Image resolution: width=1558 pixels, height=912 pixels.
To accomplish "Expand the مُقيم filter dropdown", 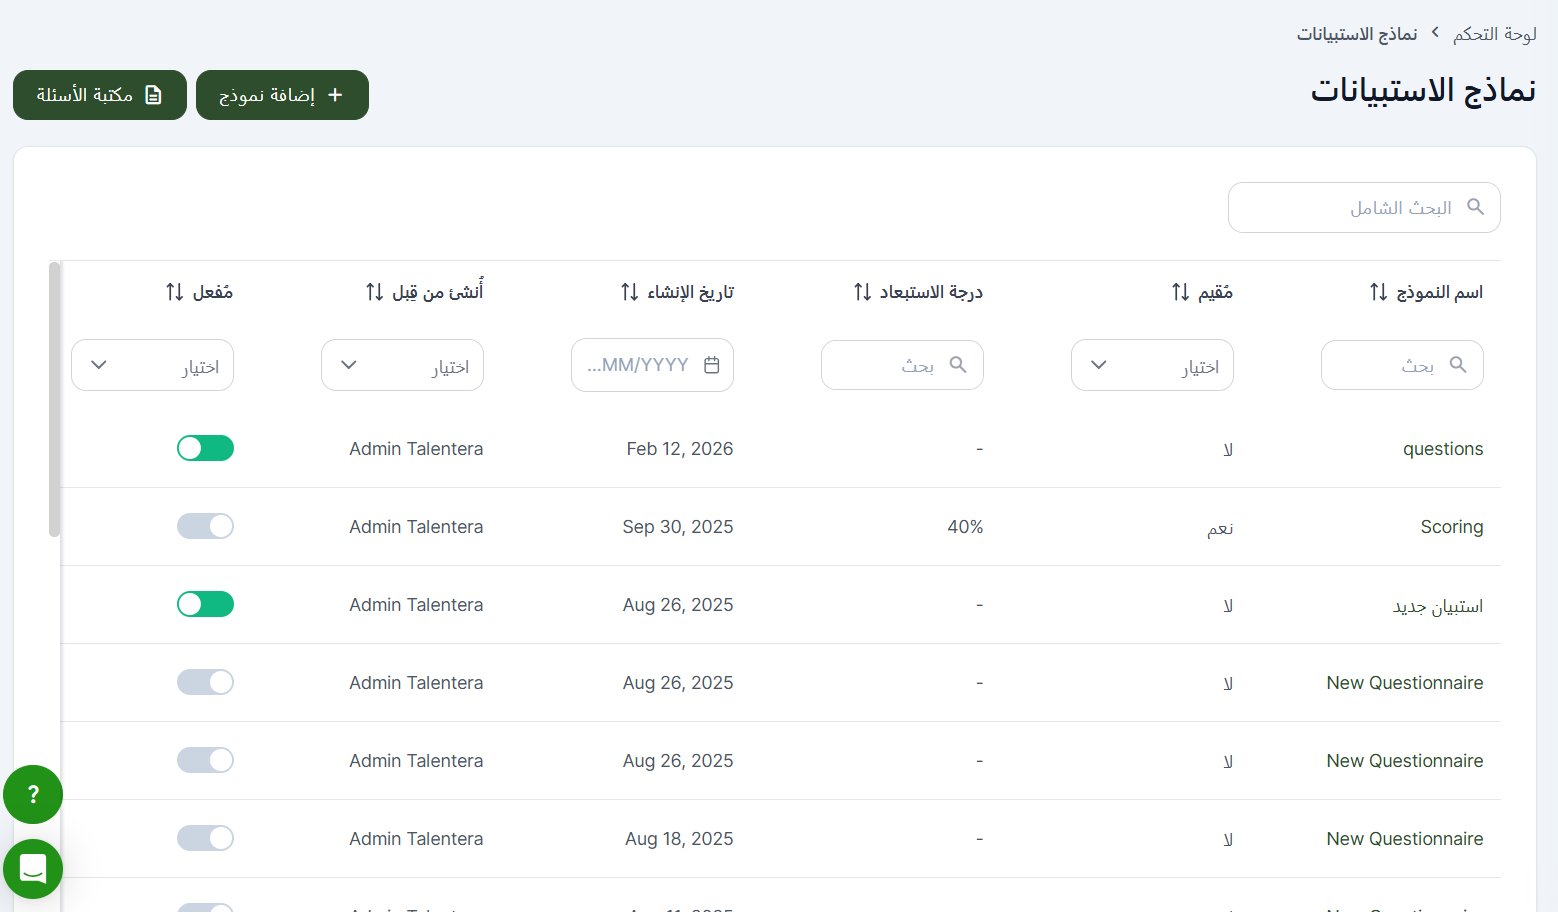I will [x=1151, y=365].
